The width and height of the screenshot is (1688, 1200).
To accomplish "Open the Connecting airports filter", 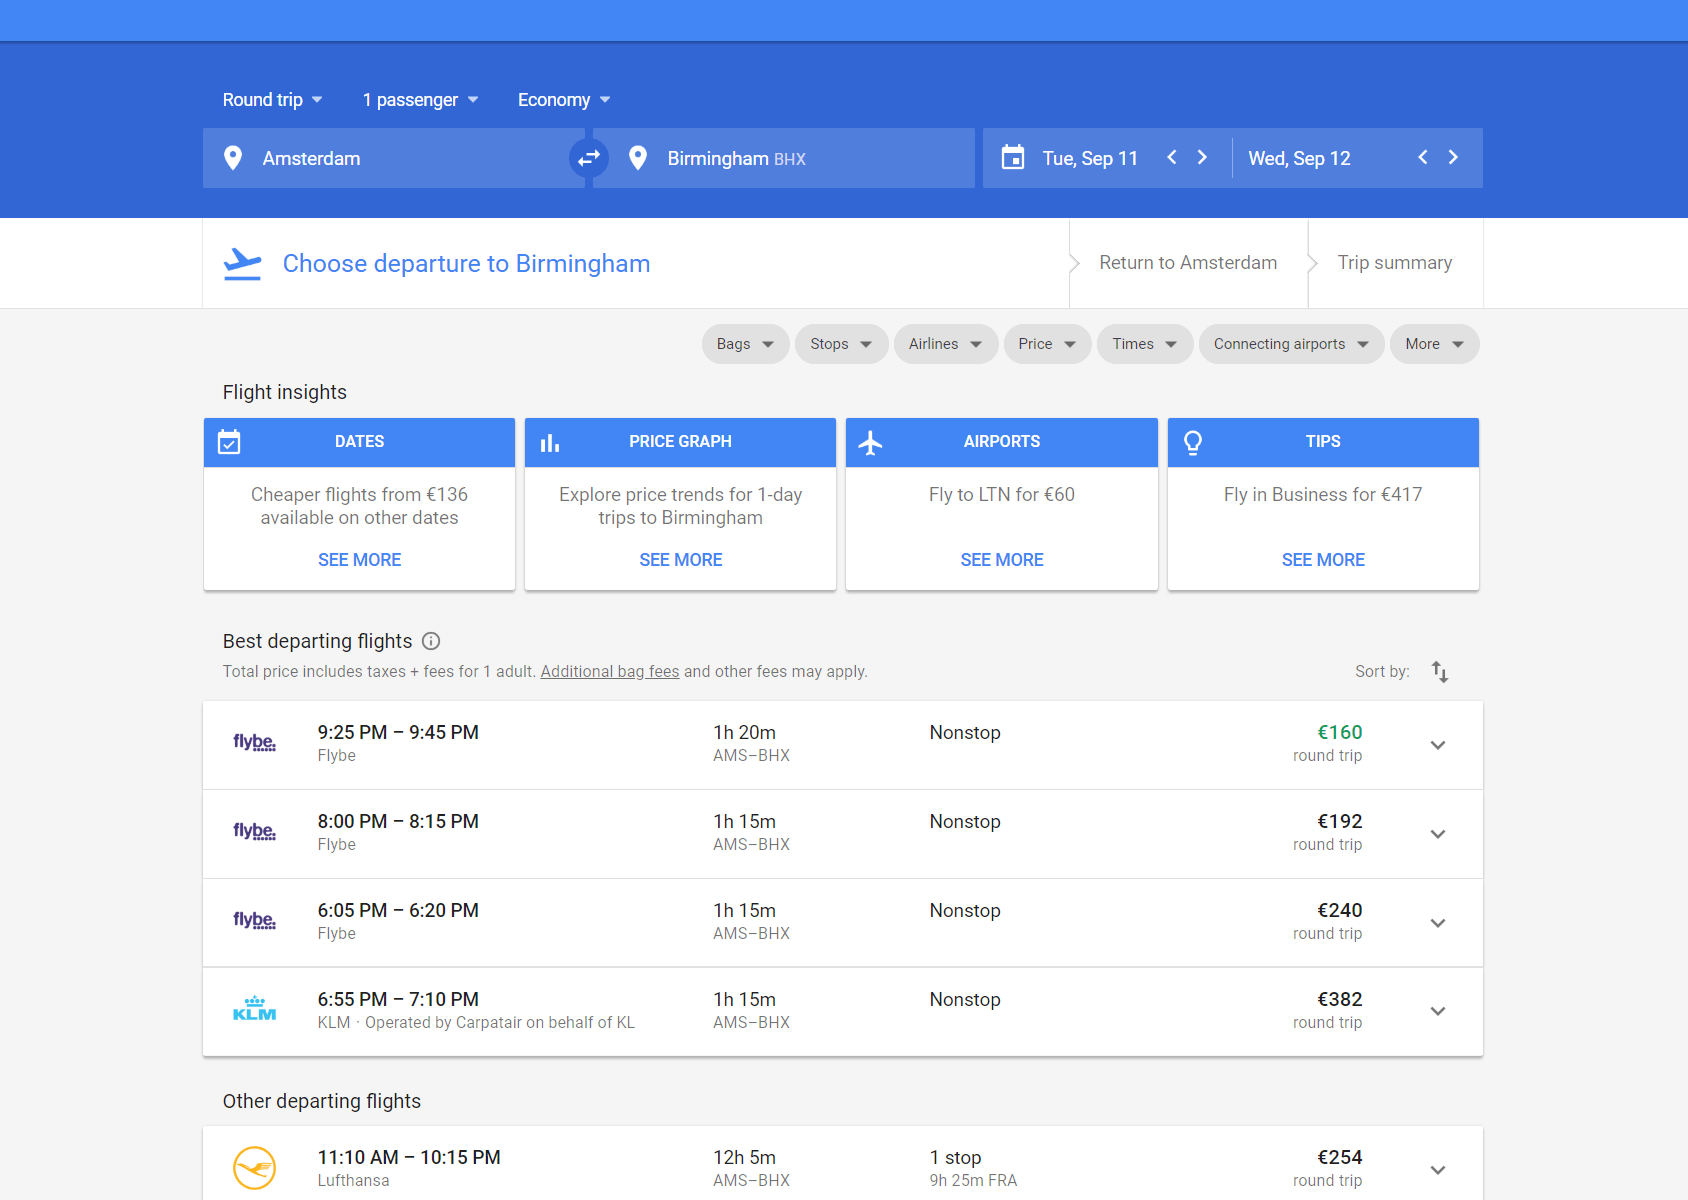I will [1290, 344].
